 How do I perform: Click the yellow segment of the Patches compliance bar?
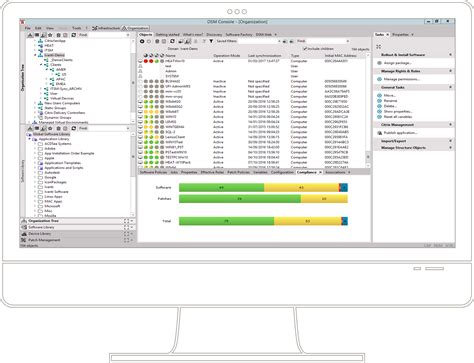(x=324, y=199)
